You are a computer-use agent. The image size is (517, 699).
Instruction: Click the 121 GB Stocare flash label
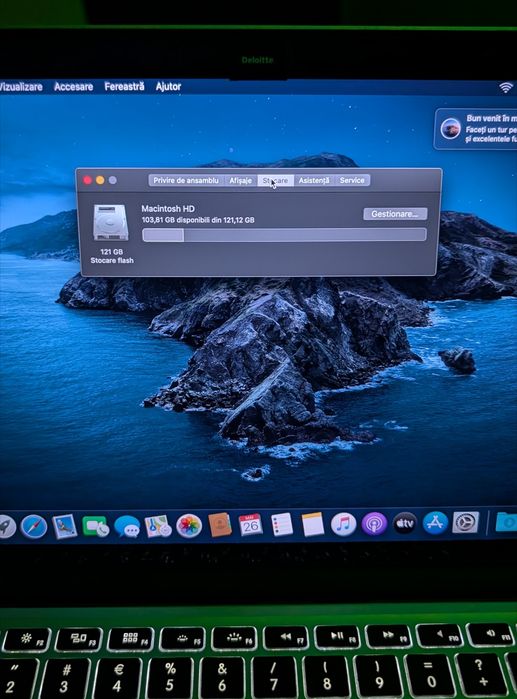click(x=111, y=256)
